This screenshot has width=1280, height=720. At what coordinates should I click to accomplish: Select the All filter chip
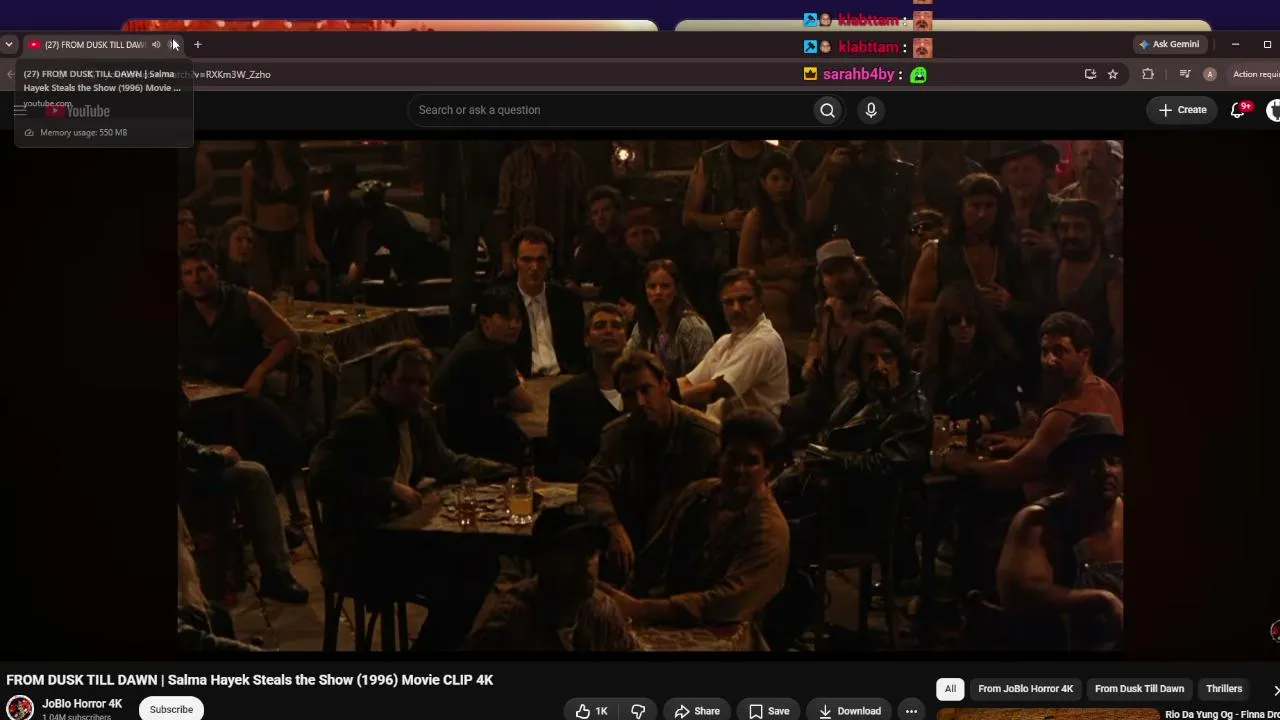pyautogui.click(x=950, y=688)
